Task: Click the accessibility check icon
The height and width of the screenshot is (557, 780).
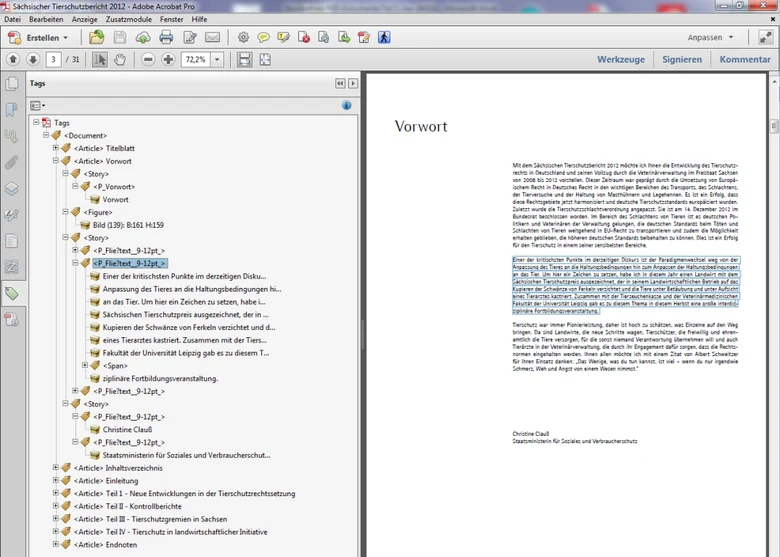Action: click(384, 37)
